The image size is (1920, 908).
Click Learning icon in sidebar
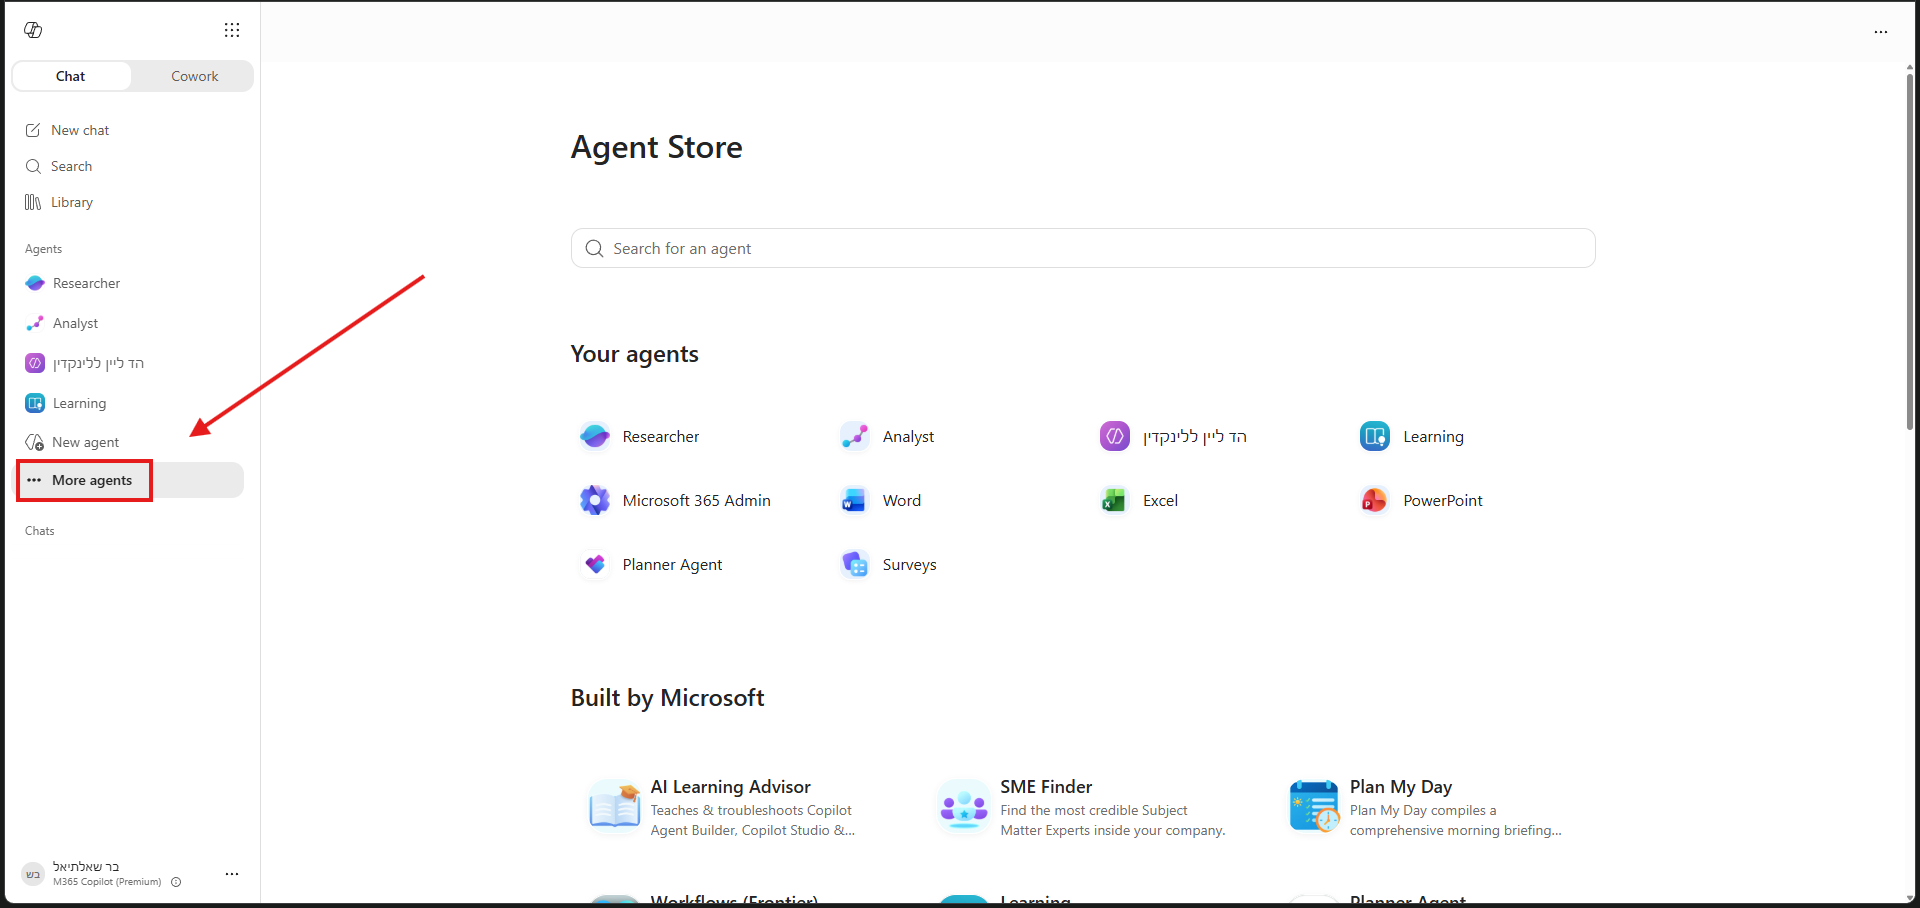click(x=35, y=403)
